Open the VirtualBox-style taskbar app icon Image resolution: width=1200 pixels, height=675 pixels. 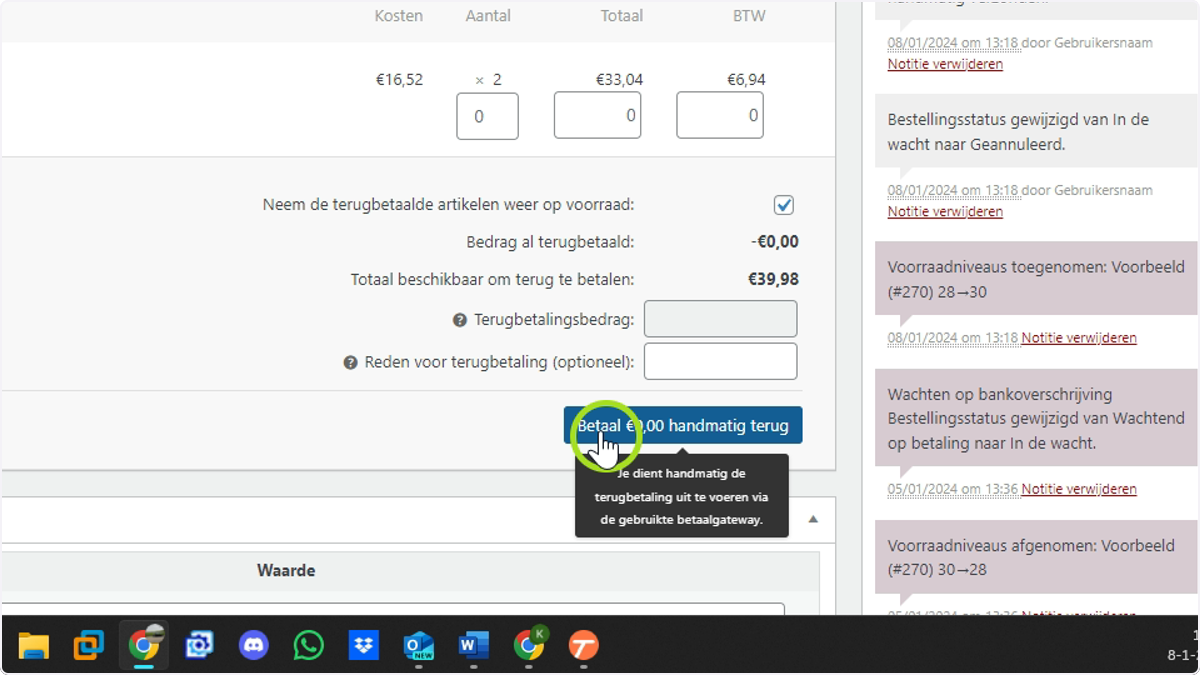pyautogui.click(x=89, y=646)
